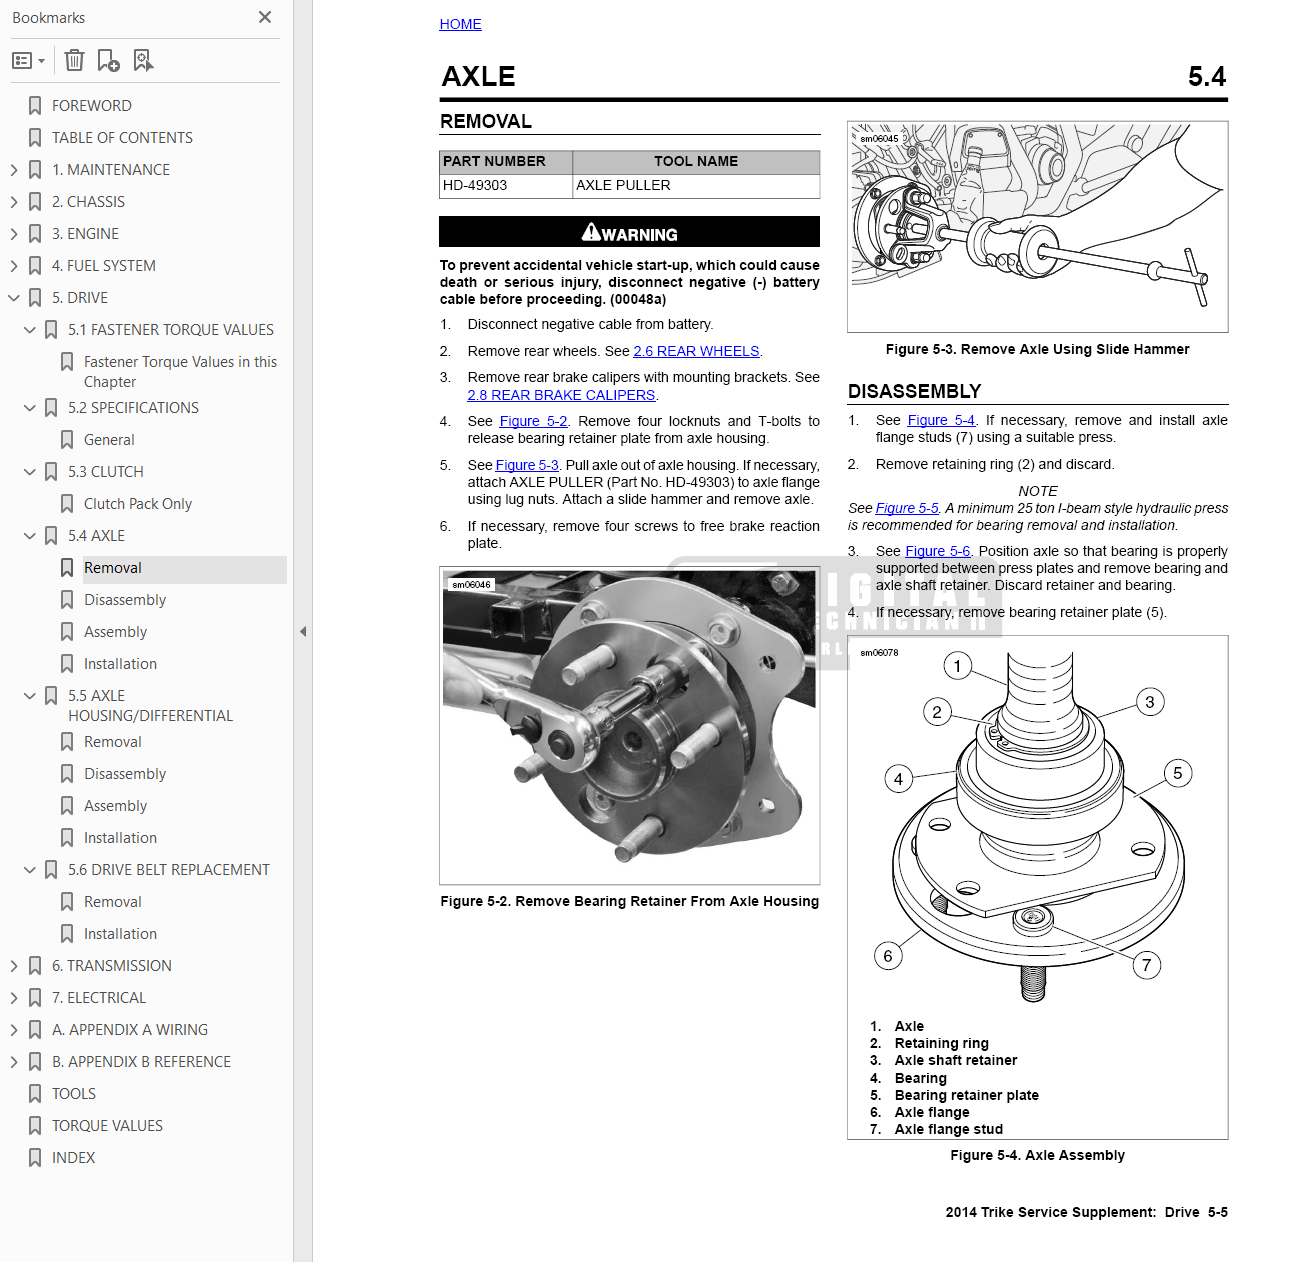1296x1262 pixels.
Task: Open the TORQUE VALUES bookmark
Action: (107, 1126)
